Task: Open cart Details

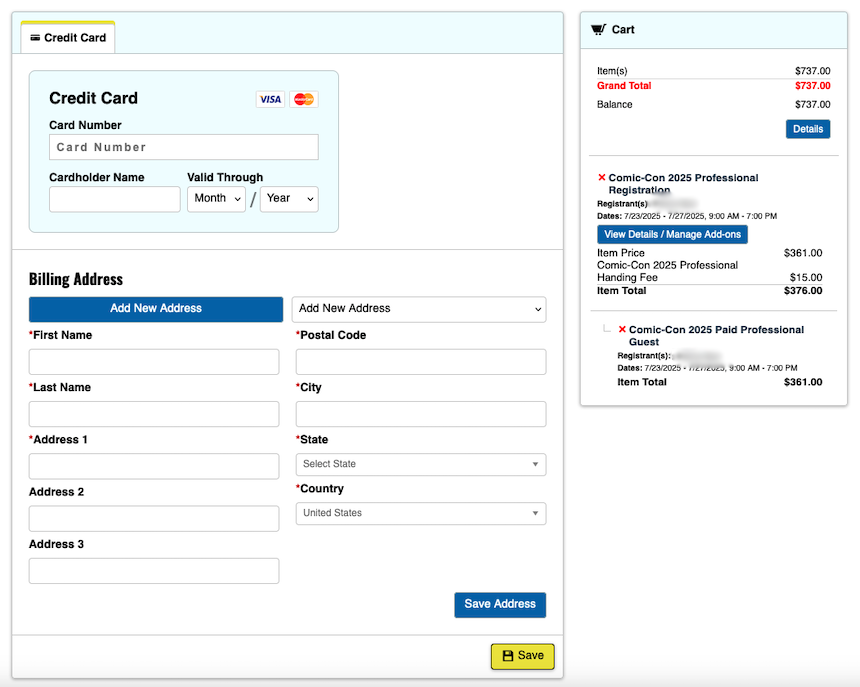Action: [x=808, y=129]
